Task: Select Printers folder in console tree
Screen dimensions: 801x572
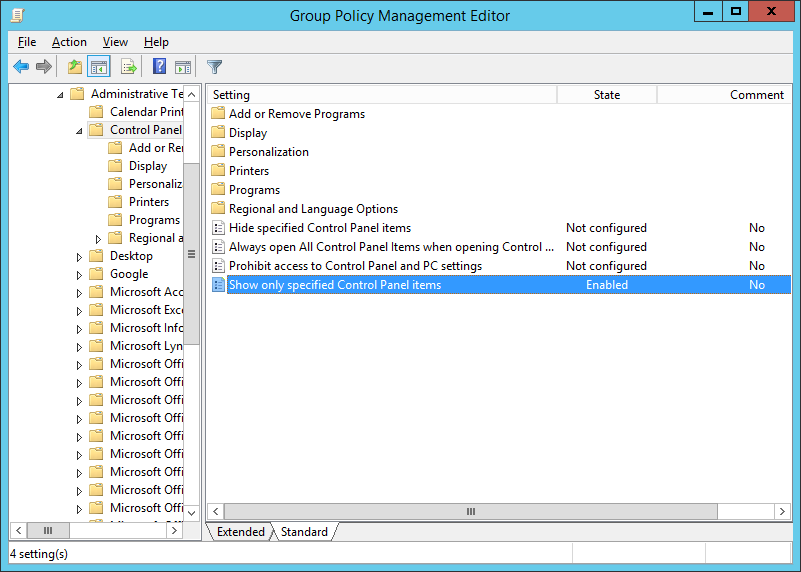Action: [148, 202]
